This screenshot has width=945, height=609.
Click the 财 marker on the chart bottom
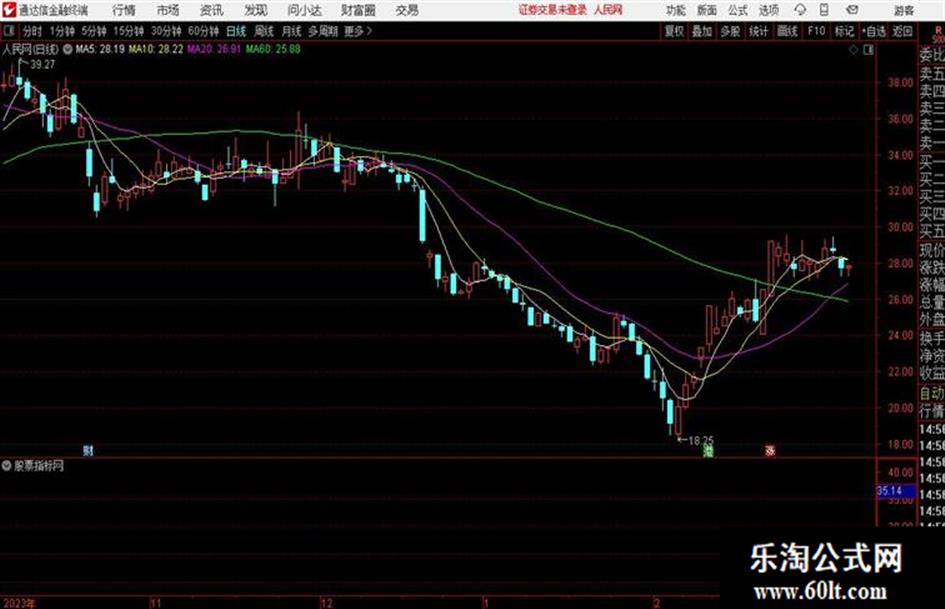click(89, 450)
